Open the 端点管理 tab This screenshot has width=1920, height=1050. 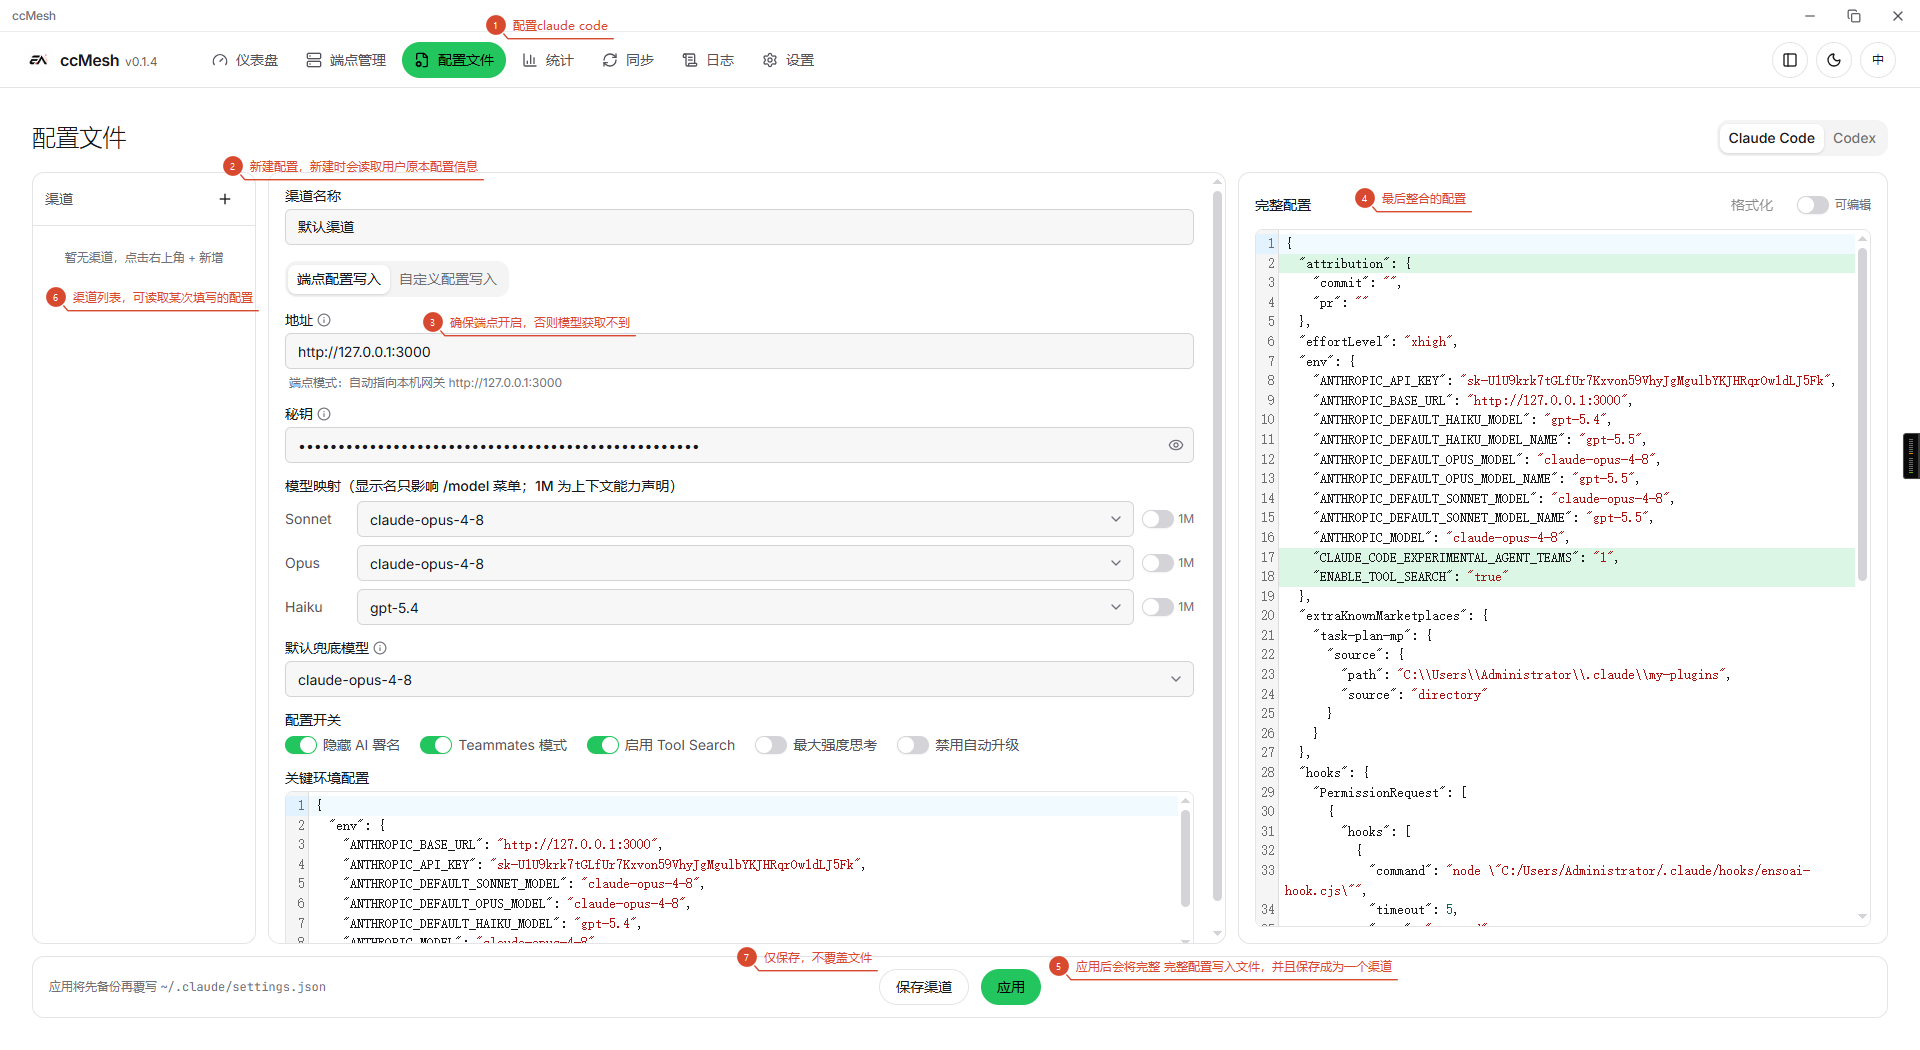346,60
